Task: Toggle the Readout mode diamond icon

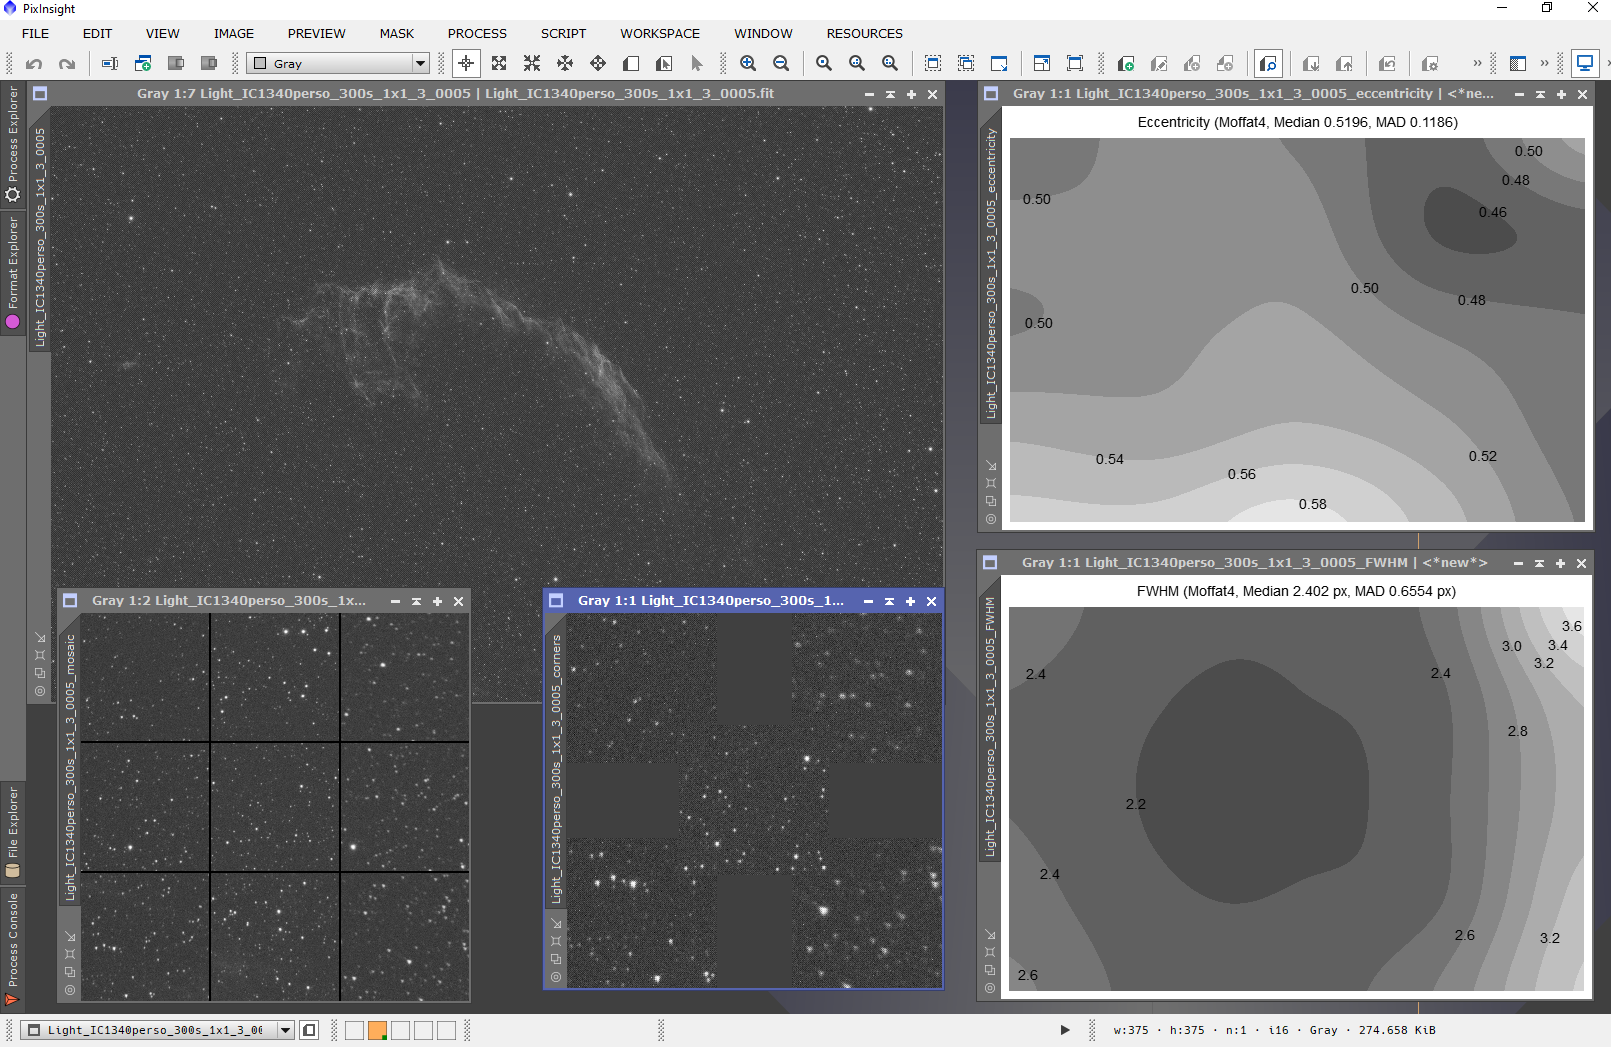Action: (x=598, y=63)
